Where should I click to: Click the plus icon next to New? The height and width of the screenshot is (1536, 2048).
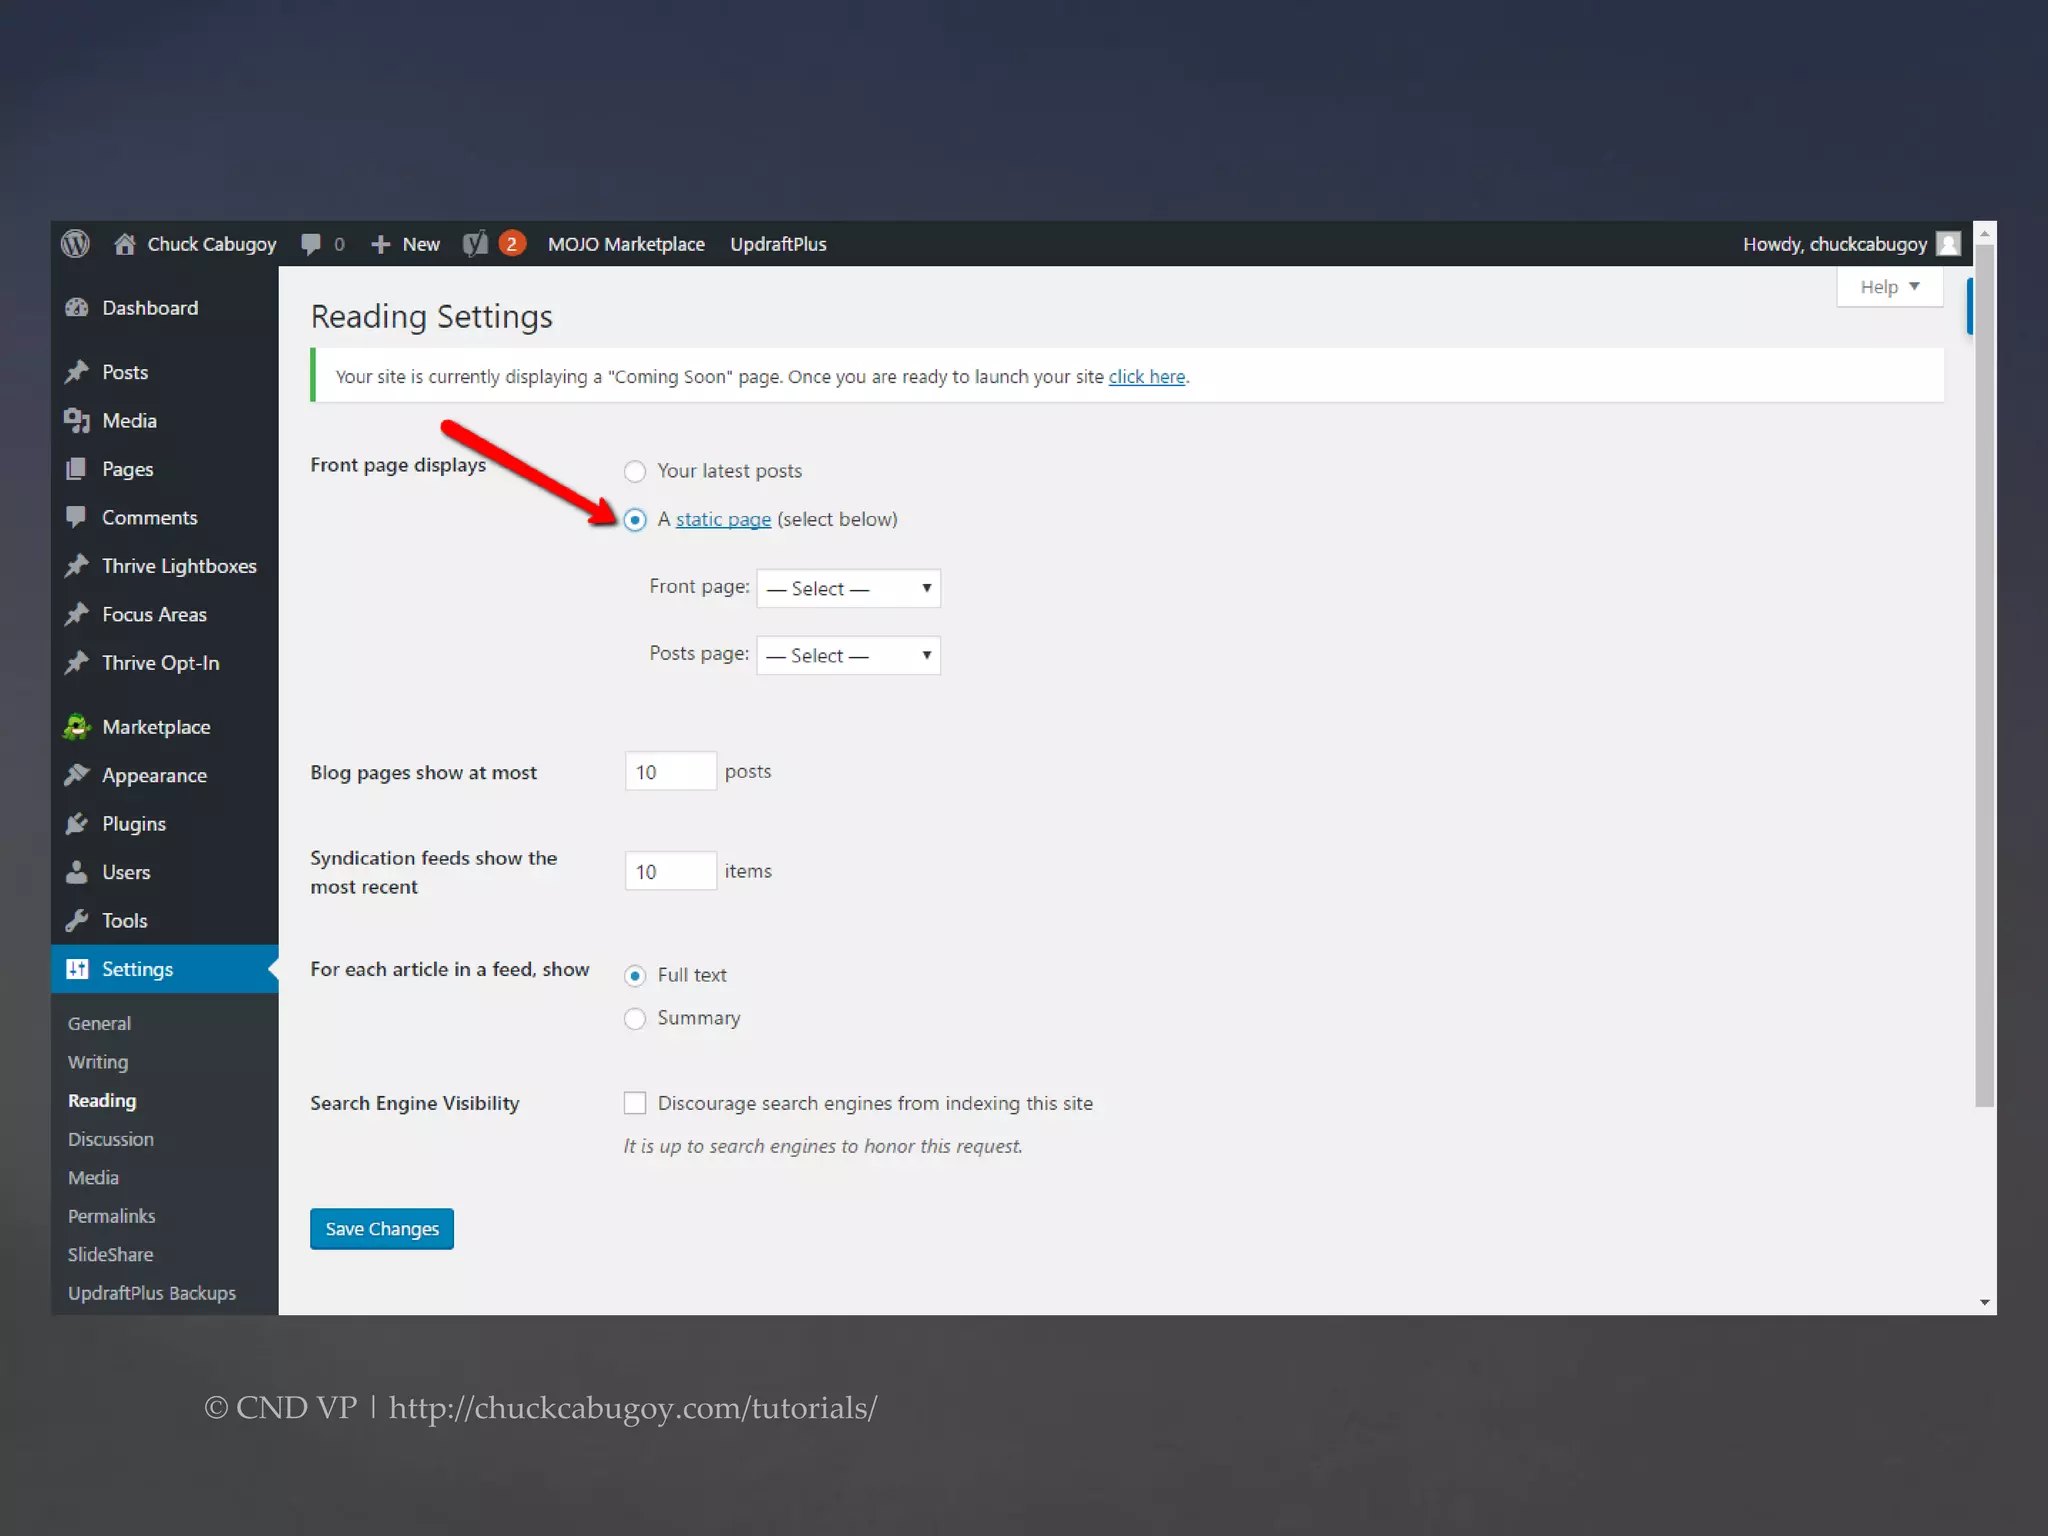tap(380, 244)
